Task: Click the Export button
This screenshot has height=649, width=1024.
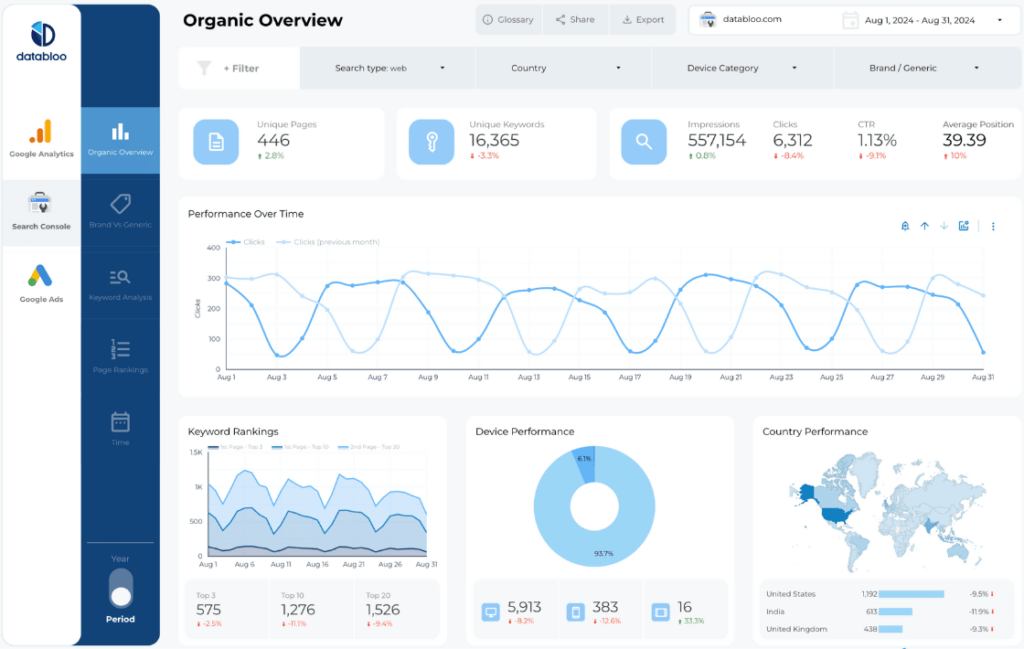Action: [x=643, y=19]
